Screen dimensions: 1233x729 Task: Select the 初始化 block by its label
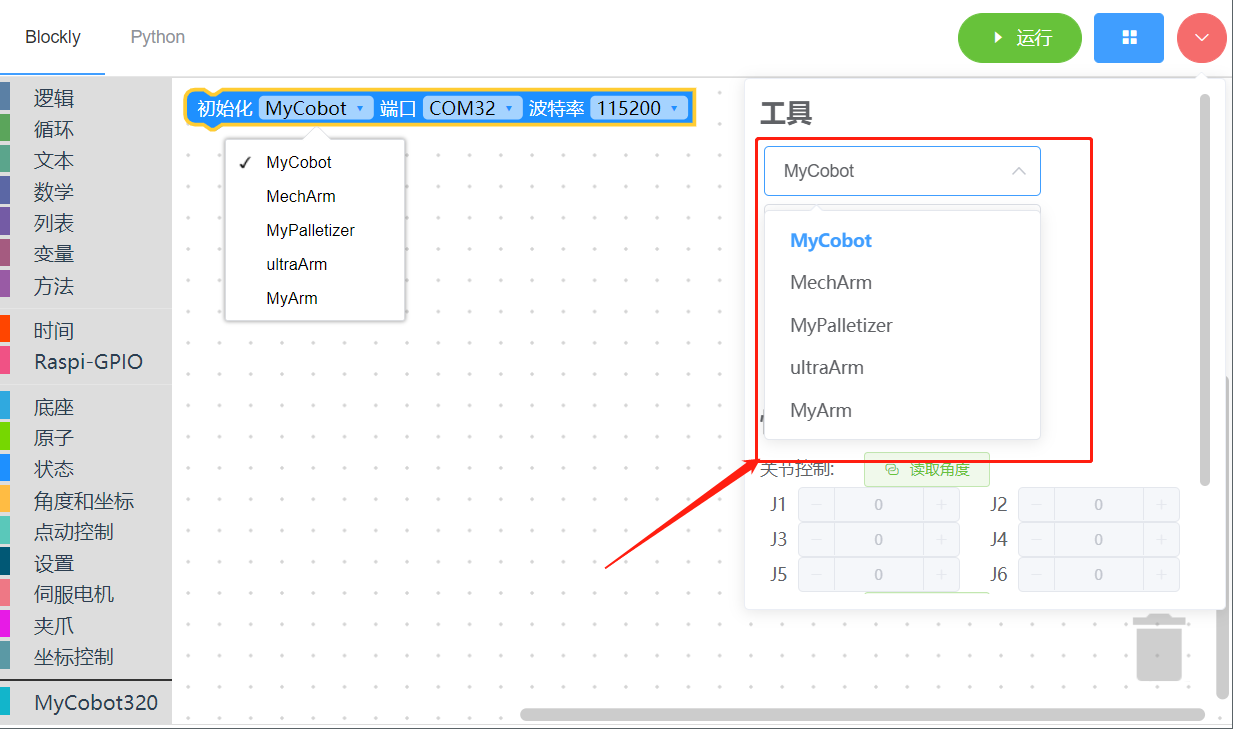224,108
